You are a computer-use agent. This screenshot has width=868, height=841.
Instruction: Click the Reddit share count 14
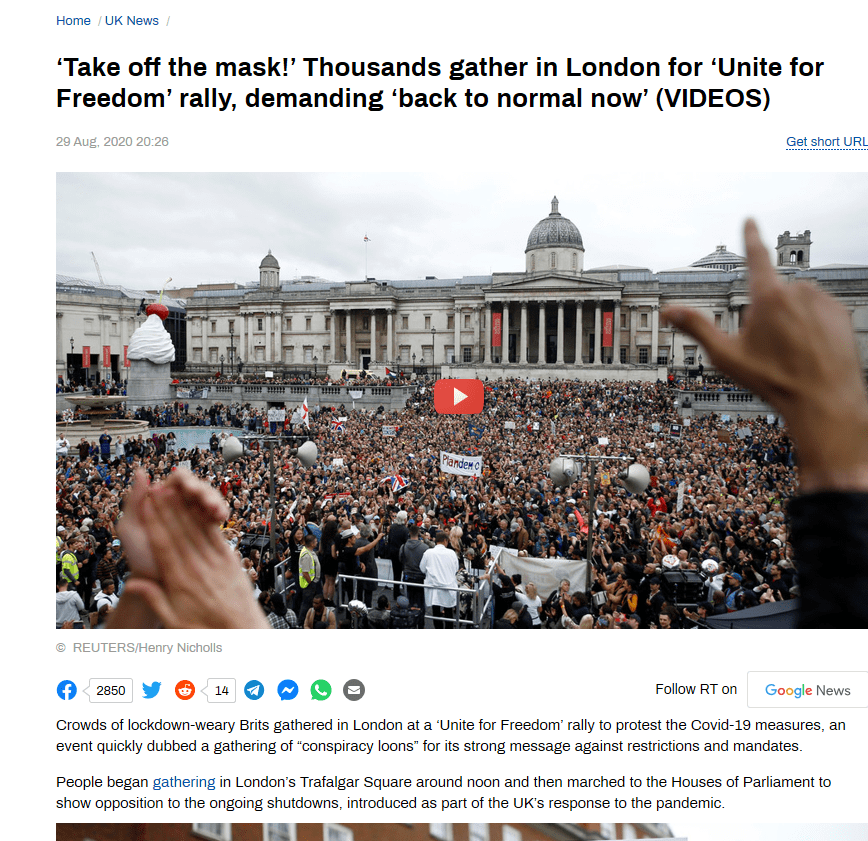point(221,690)
